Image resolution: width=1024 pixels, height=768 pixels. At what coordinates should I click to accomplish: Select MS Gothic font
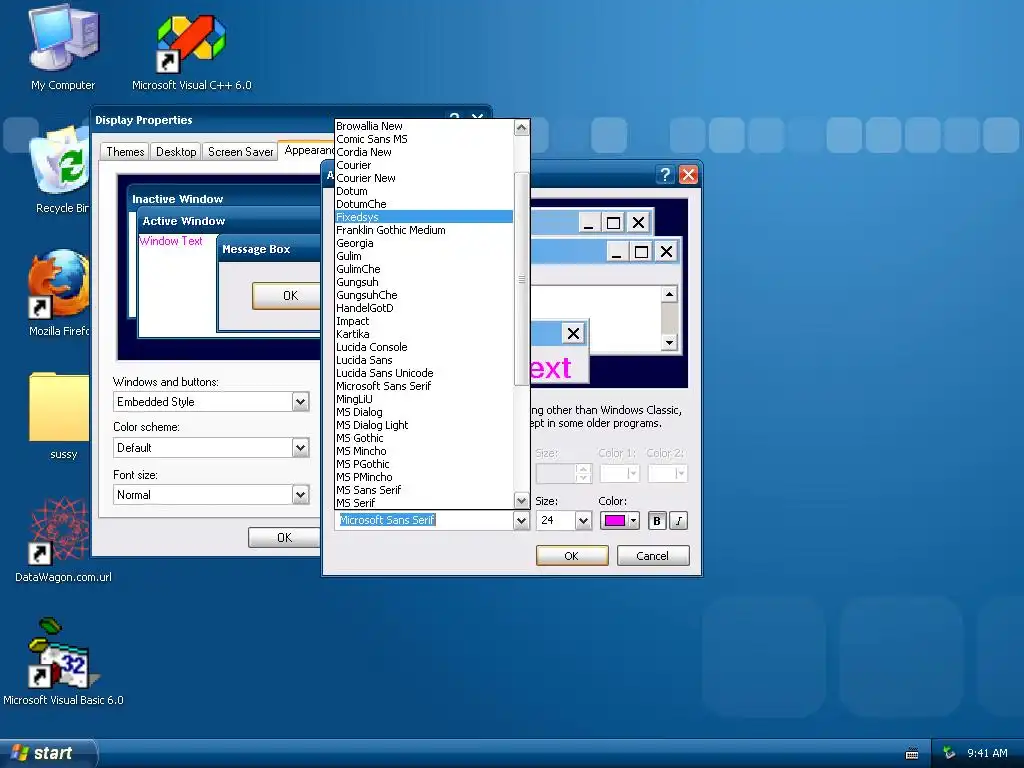pos(424,438)
